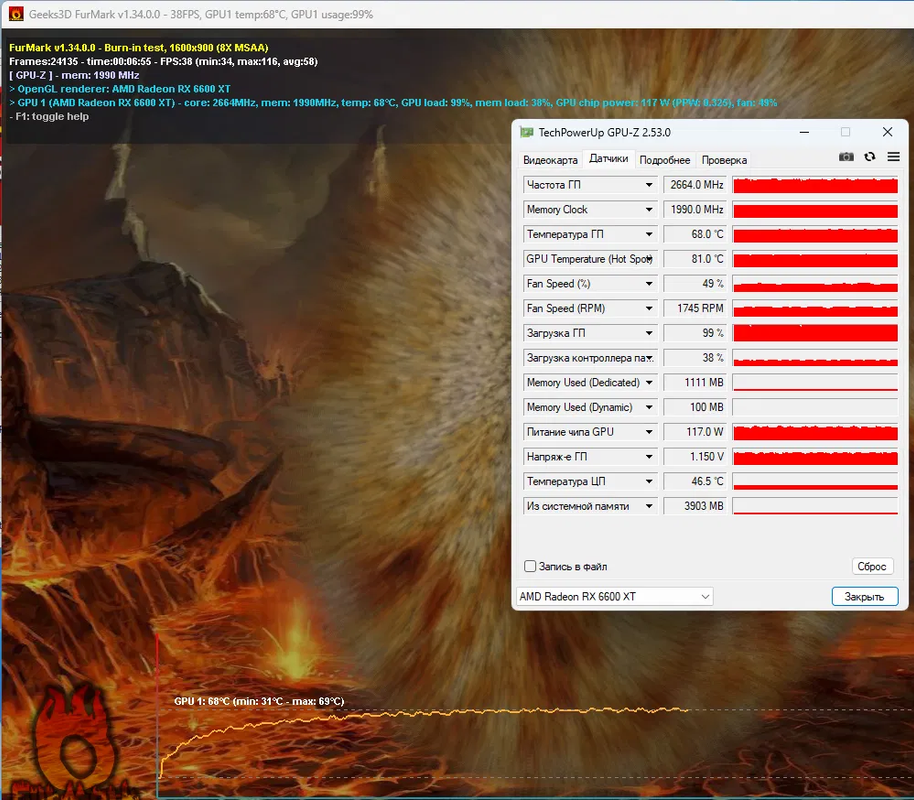
Task: Click the 2664.0 MHz GPU clock value
Action: coord(695,185)
